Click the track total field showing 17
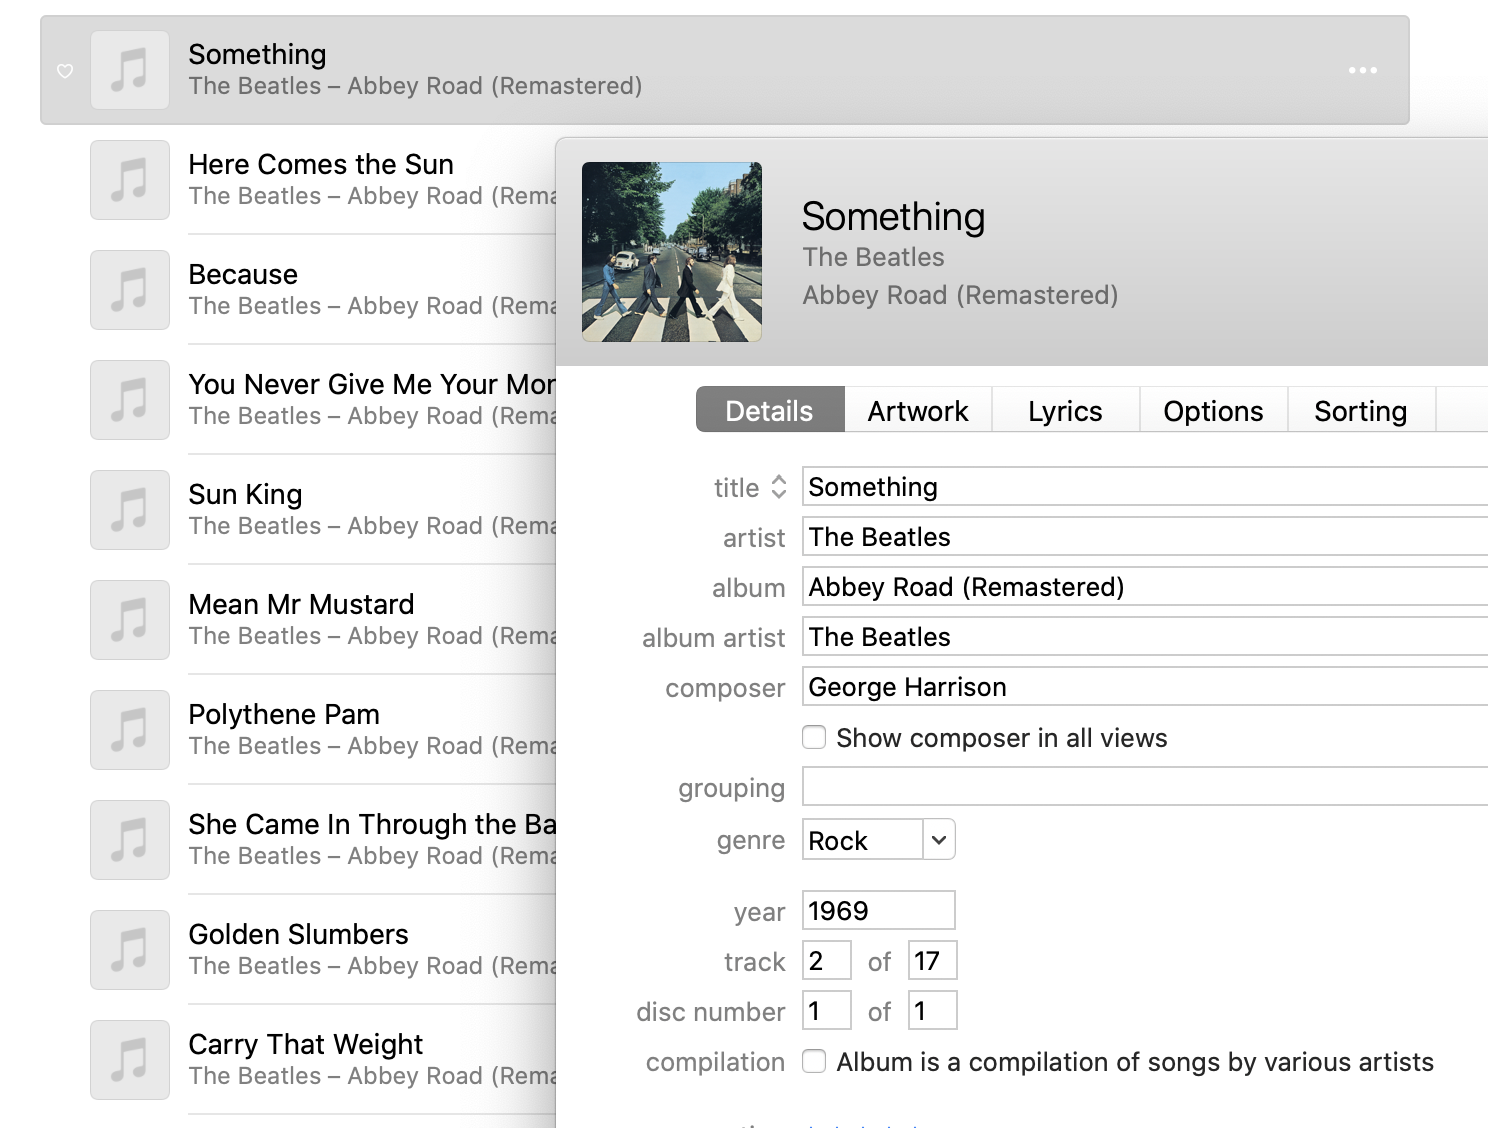The image size is (1488, 1128). click(x=933, y=960)
